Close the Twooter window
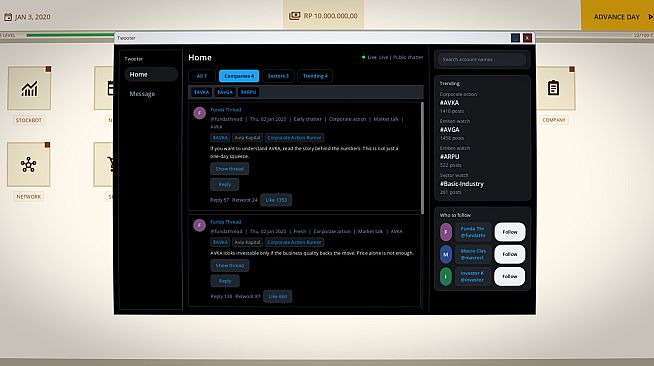 click(x=528, y=38)
